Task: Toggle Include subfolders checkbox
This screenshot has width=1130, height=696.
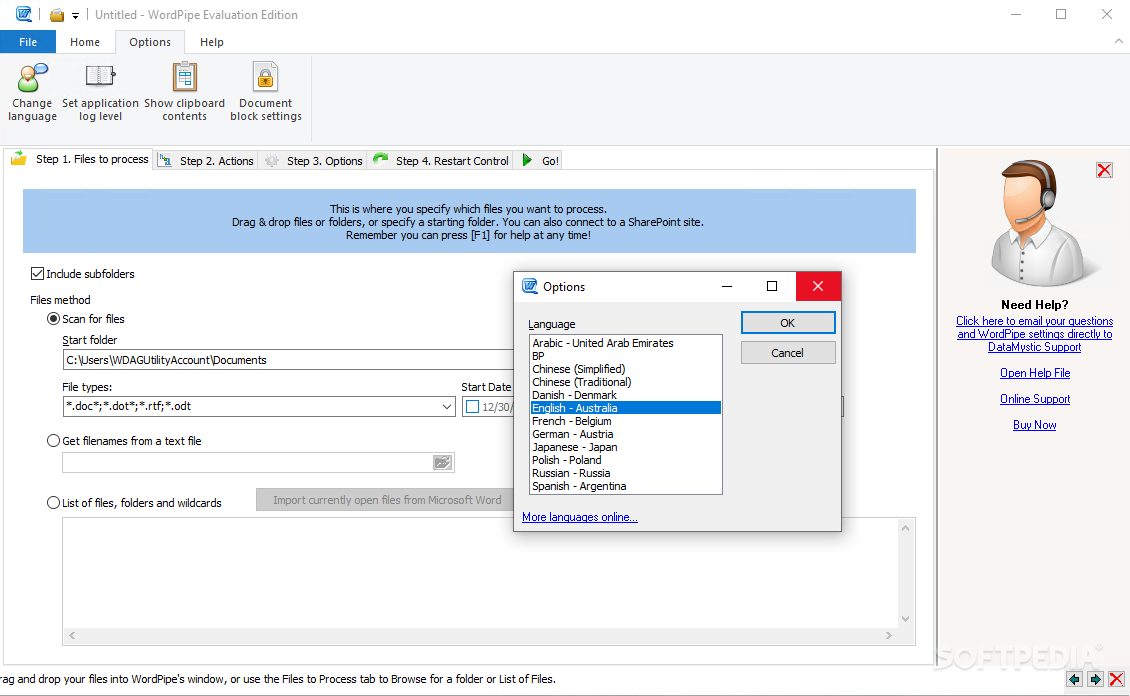Action: click(37, 274)
